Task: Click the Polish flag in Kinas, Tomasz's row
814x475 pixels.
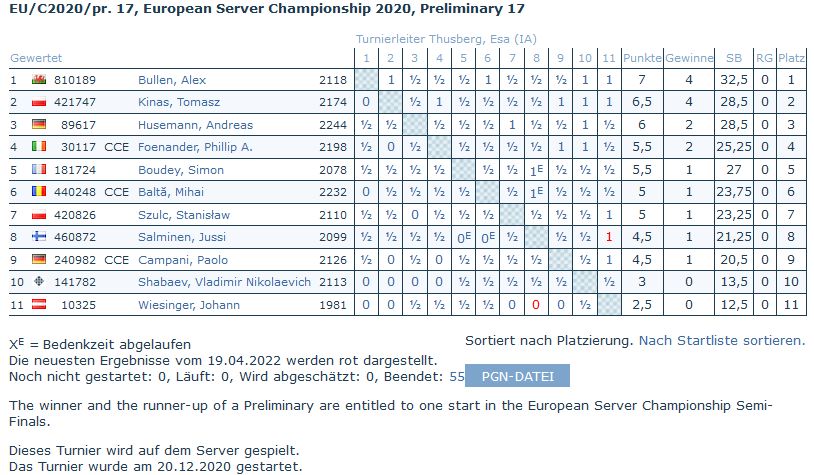Action: 39,102
